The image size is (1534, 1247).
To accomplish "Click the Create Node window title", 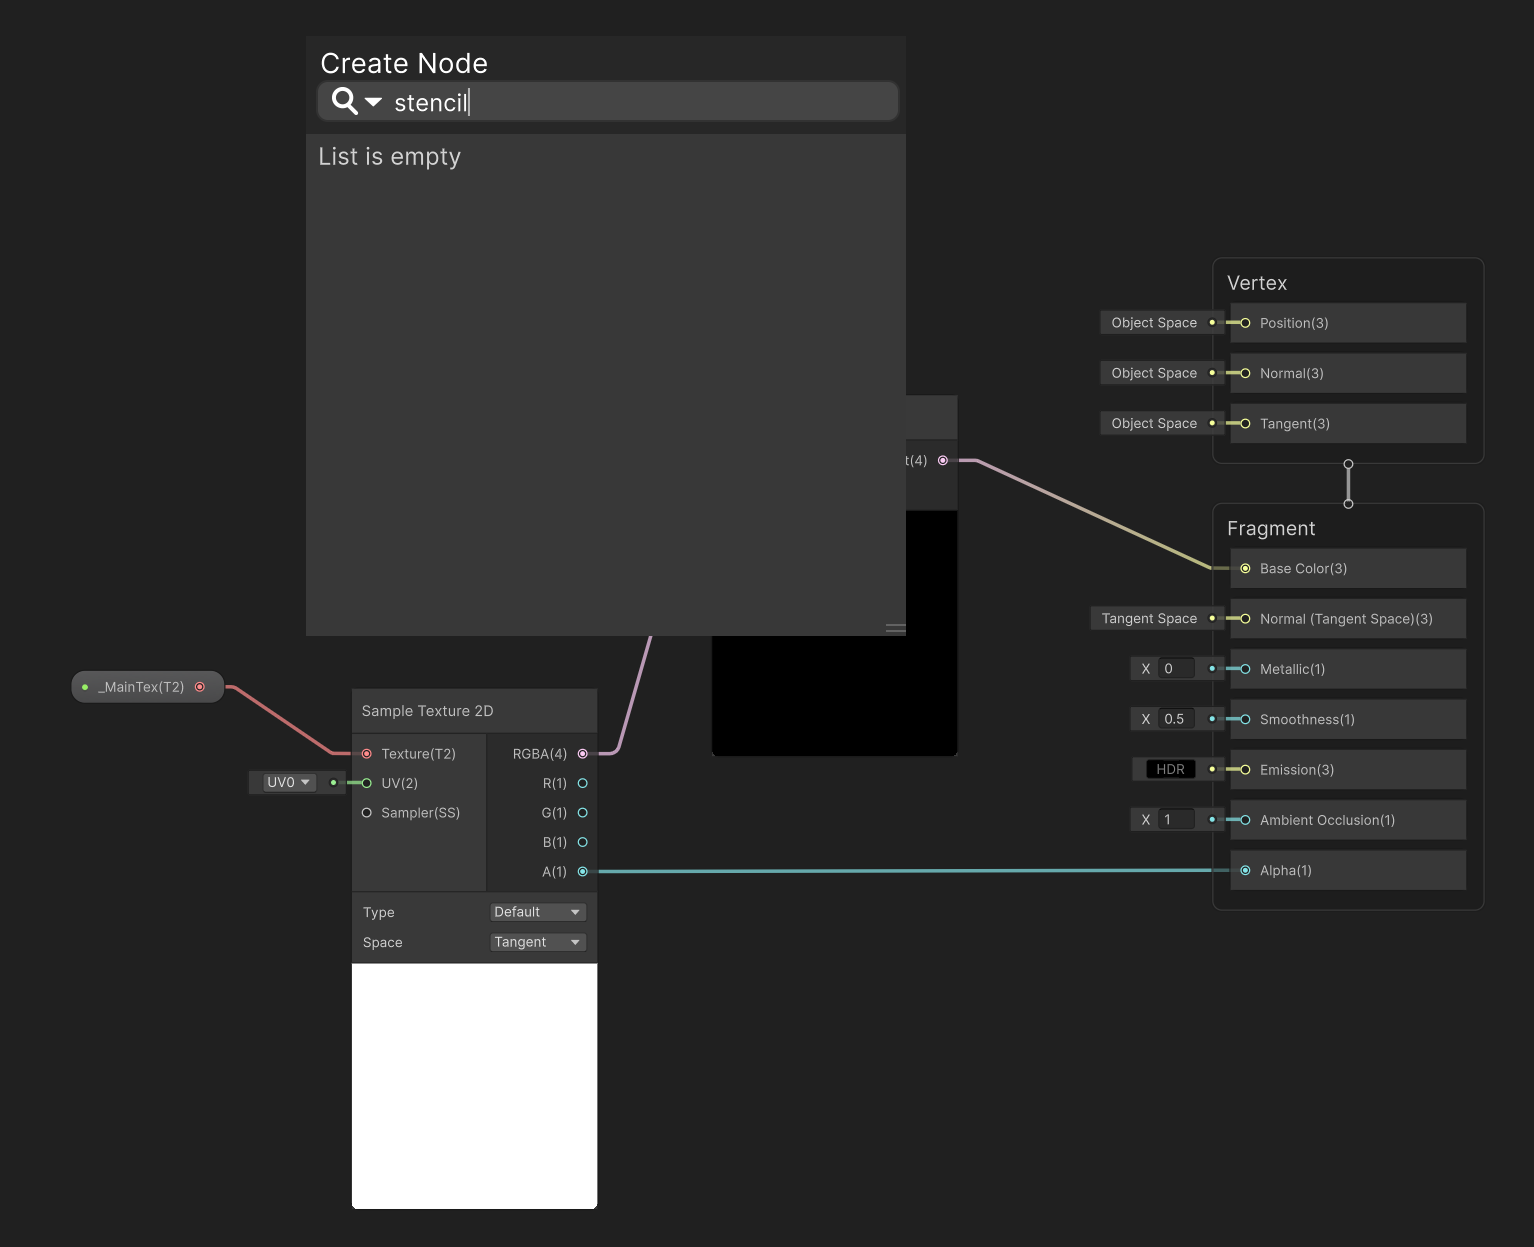I will (404, 63).
